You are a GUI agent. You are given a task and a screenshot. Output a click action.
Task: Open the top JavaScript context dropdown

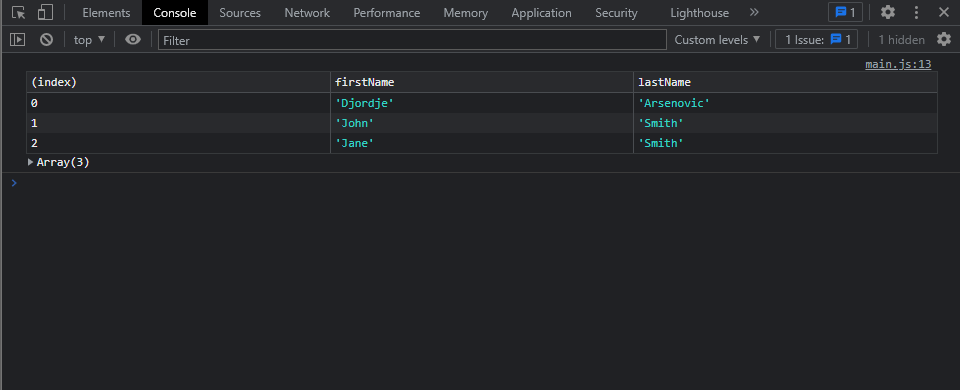click(89, 40)
